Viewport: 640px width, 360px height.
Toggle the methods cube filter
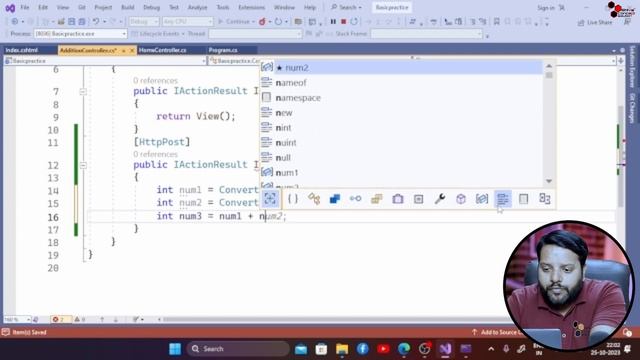(x=461, y=199)
